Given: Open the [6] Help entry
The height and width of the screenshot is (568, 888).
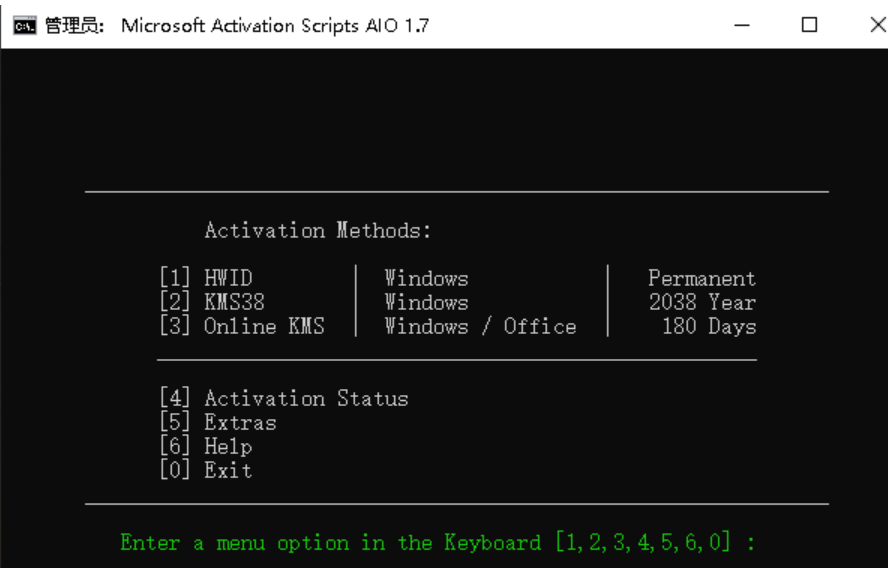Looking at the screenshot, I should pyautogui.click(x=206, y=447).
